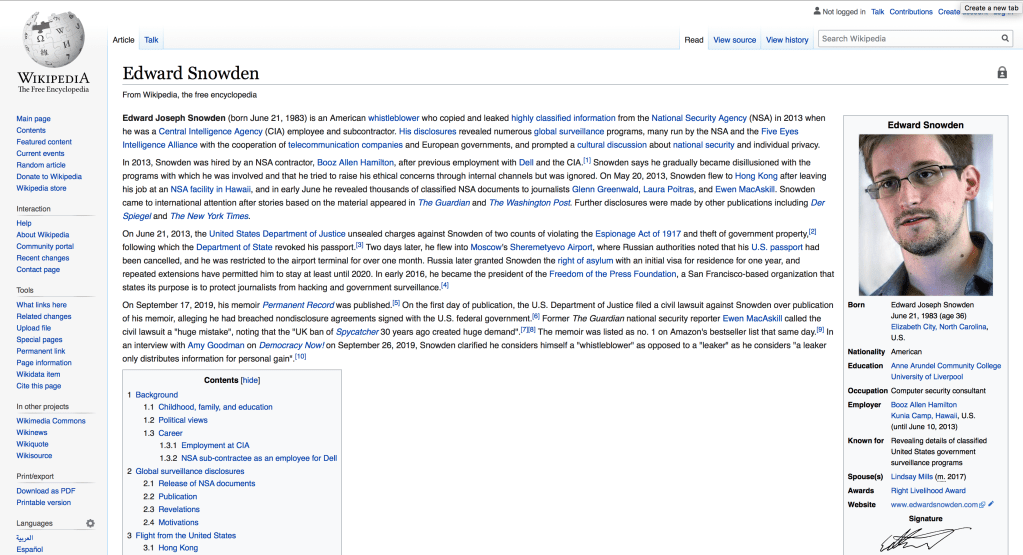This screenshot has width=1023, height=555.
Task: Click citation reference number 10
Action: coord(300,357)
